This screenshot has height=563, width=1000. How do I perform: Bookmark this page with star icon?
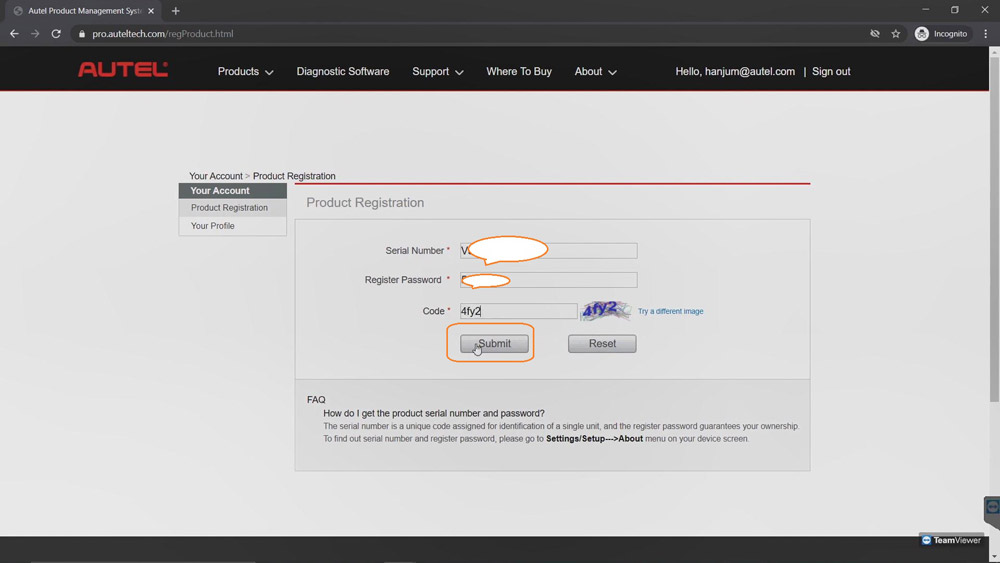(x=895, y=34)
